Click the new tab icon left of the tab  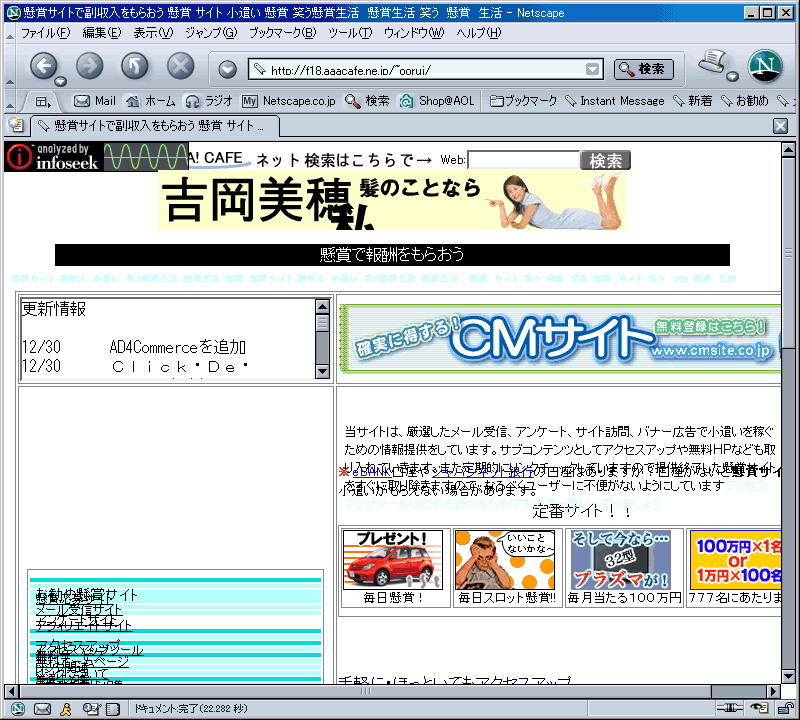[x=16, y=125]
